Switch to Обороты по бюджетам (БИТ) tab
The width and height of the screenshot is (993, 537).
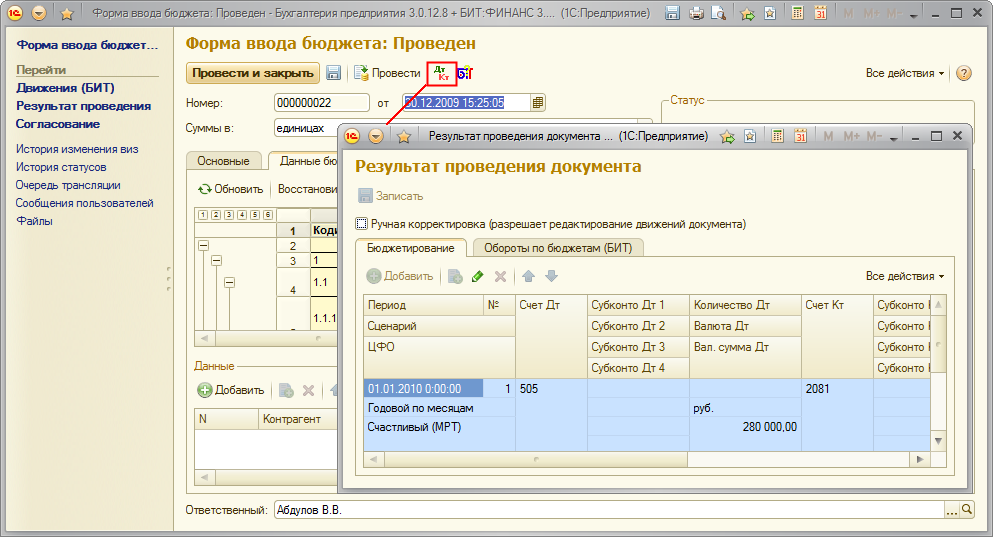tap(558, 248)
